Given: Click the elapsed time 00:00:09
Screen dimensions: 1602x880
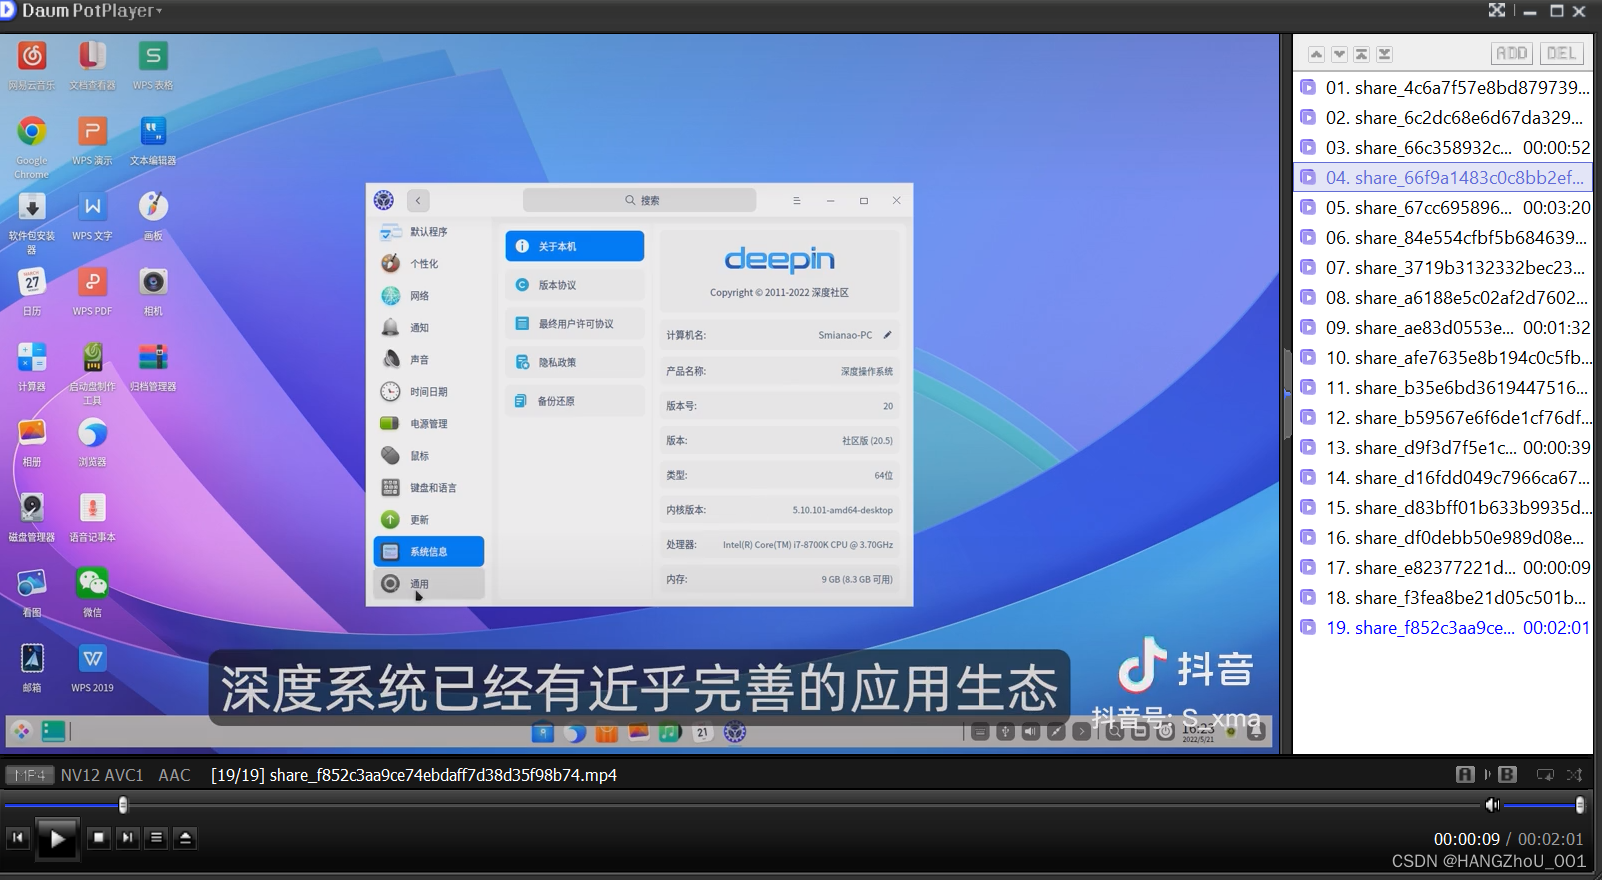Looking at the screenshot, I should click(1467, 839).
